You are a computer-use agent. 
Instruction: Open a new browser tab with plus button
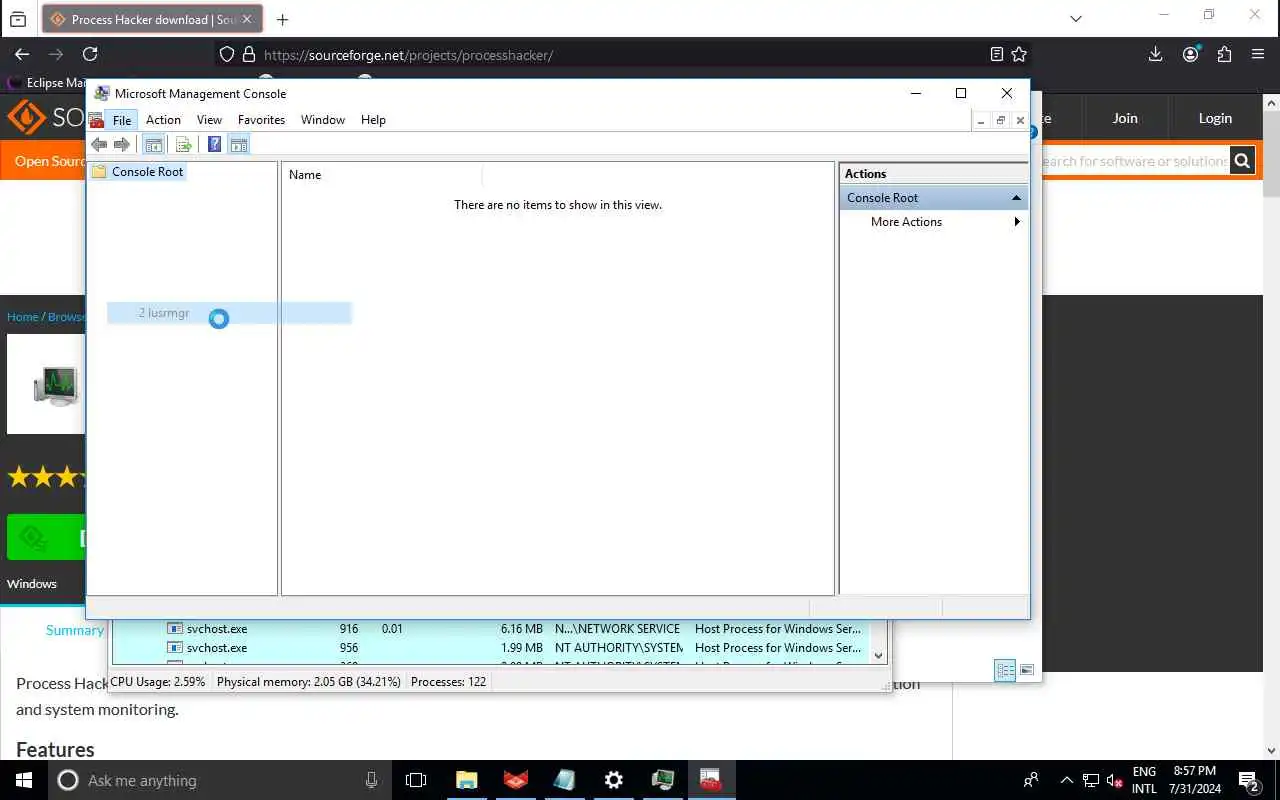pos(282,19)
